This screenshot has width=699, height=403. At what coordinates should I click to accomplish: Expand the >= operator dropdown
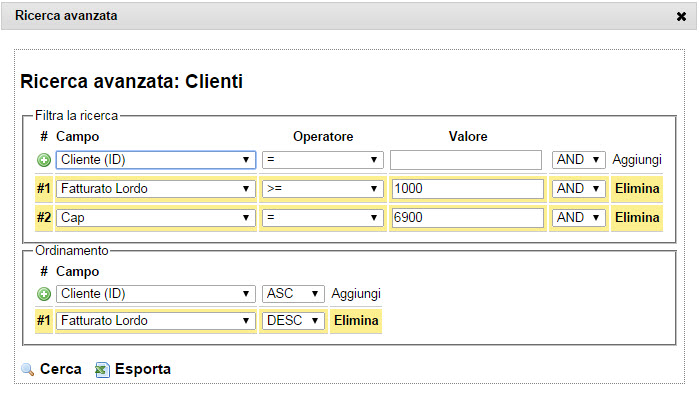pyautogui.click(x=322, y=189)
